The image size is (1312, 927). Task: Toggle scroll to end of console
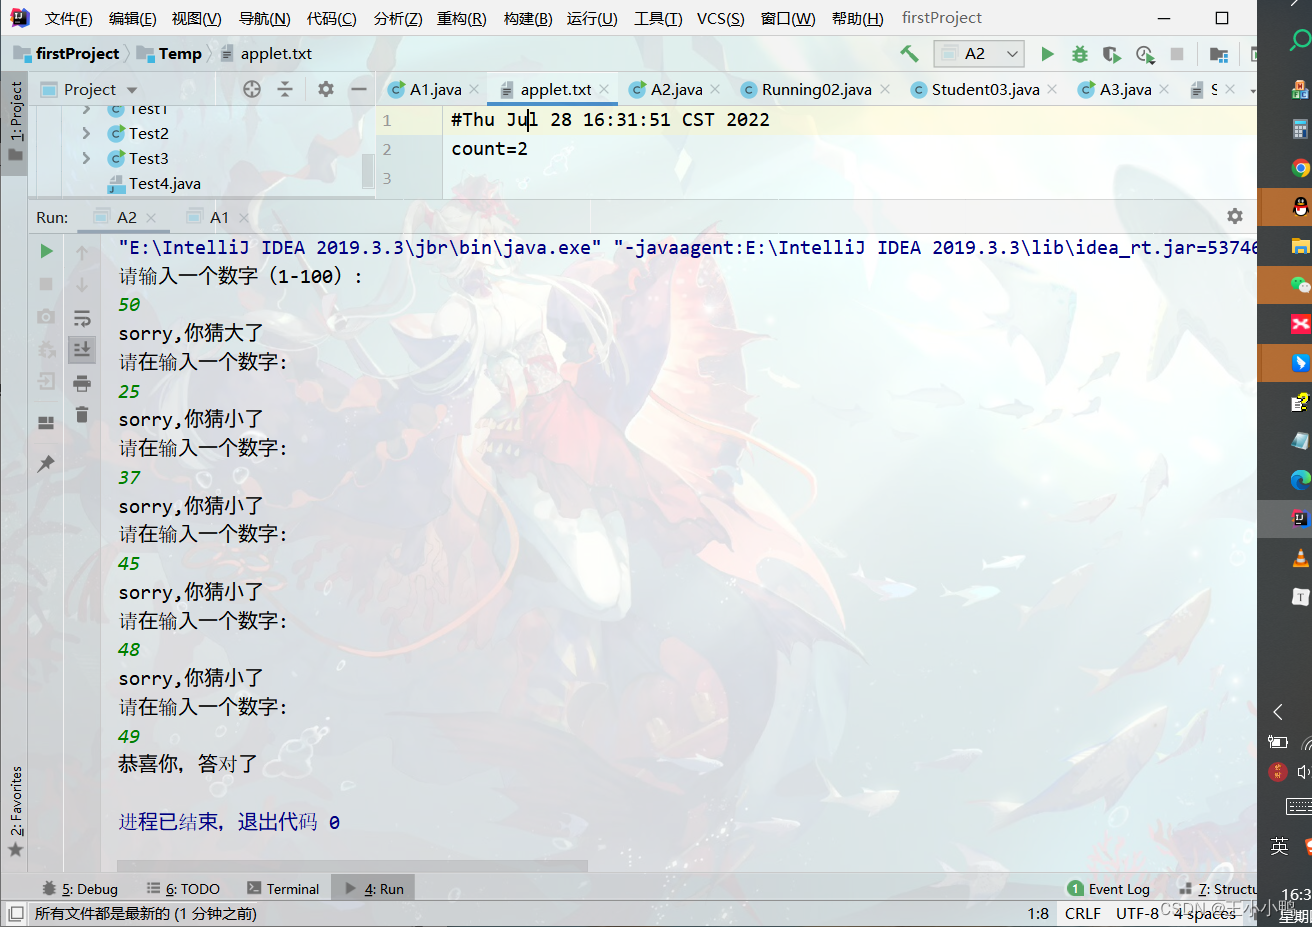pyautogui.click(x=82, y=349)
